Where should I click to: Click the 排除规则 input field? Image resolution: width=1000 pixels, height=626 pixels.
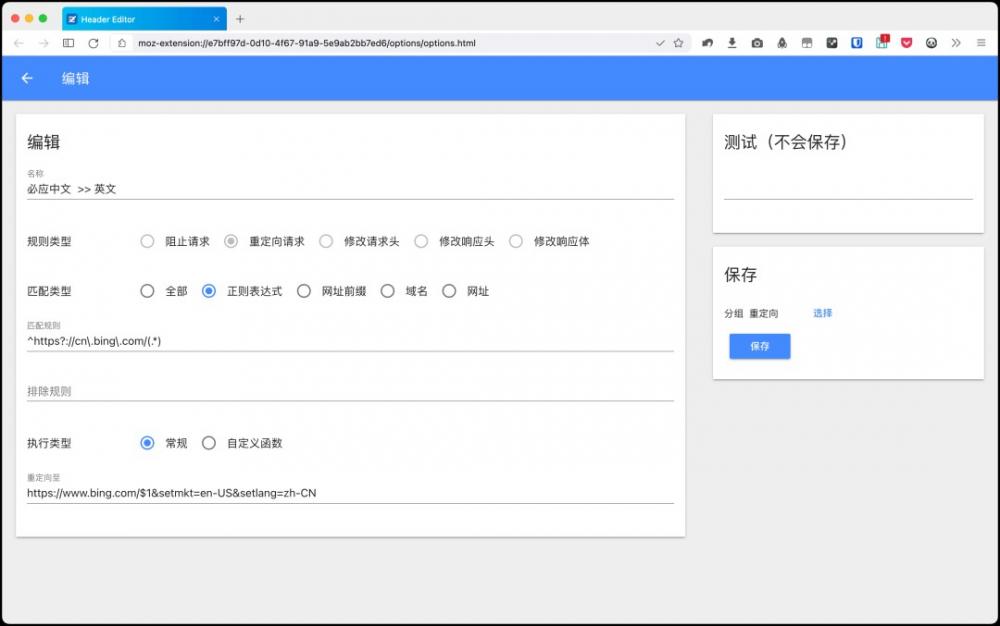350,391
